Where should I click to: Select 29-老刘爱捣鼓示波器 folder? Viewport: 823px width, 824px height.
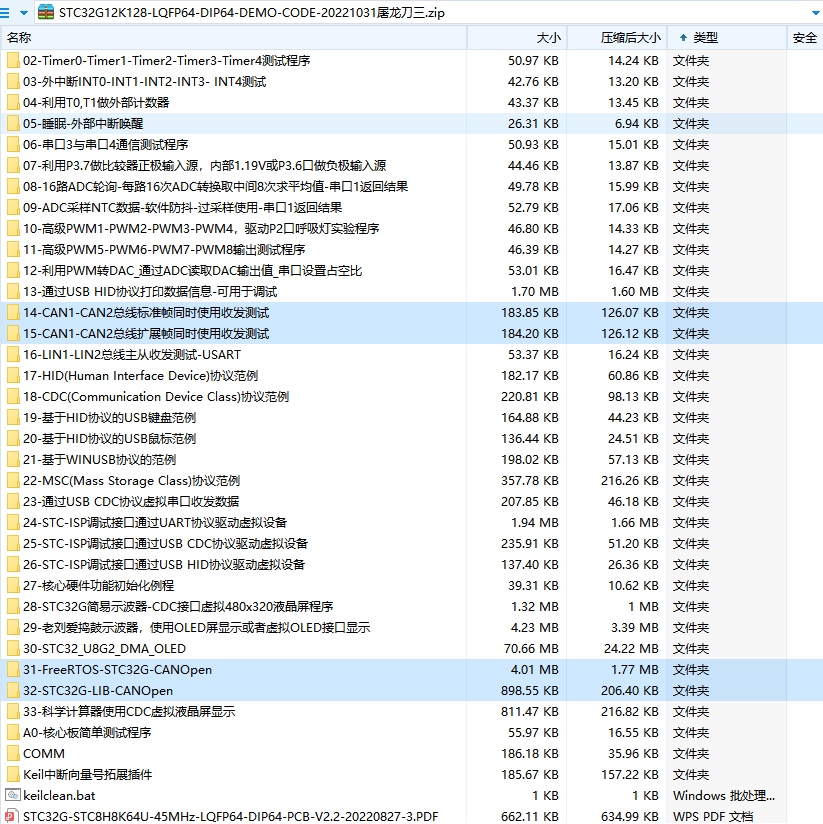[x=197, y=627]
